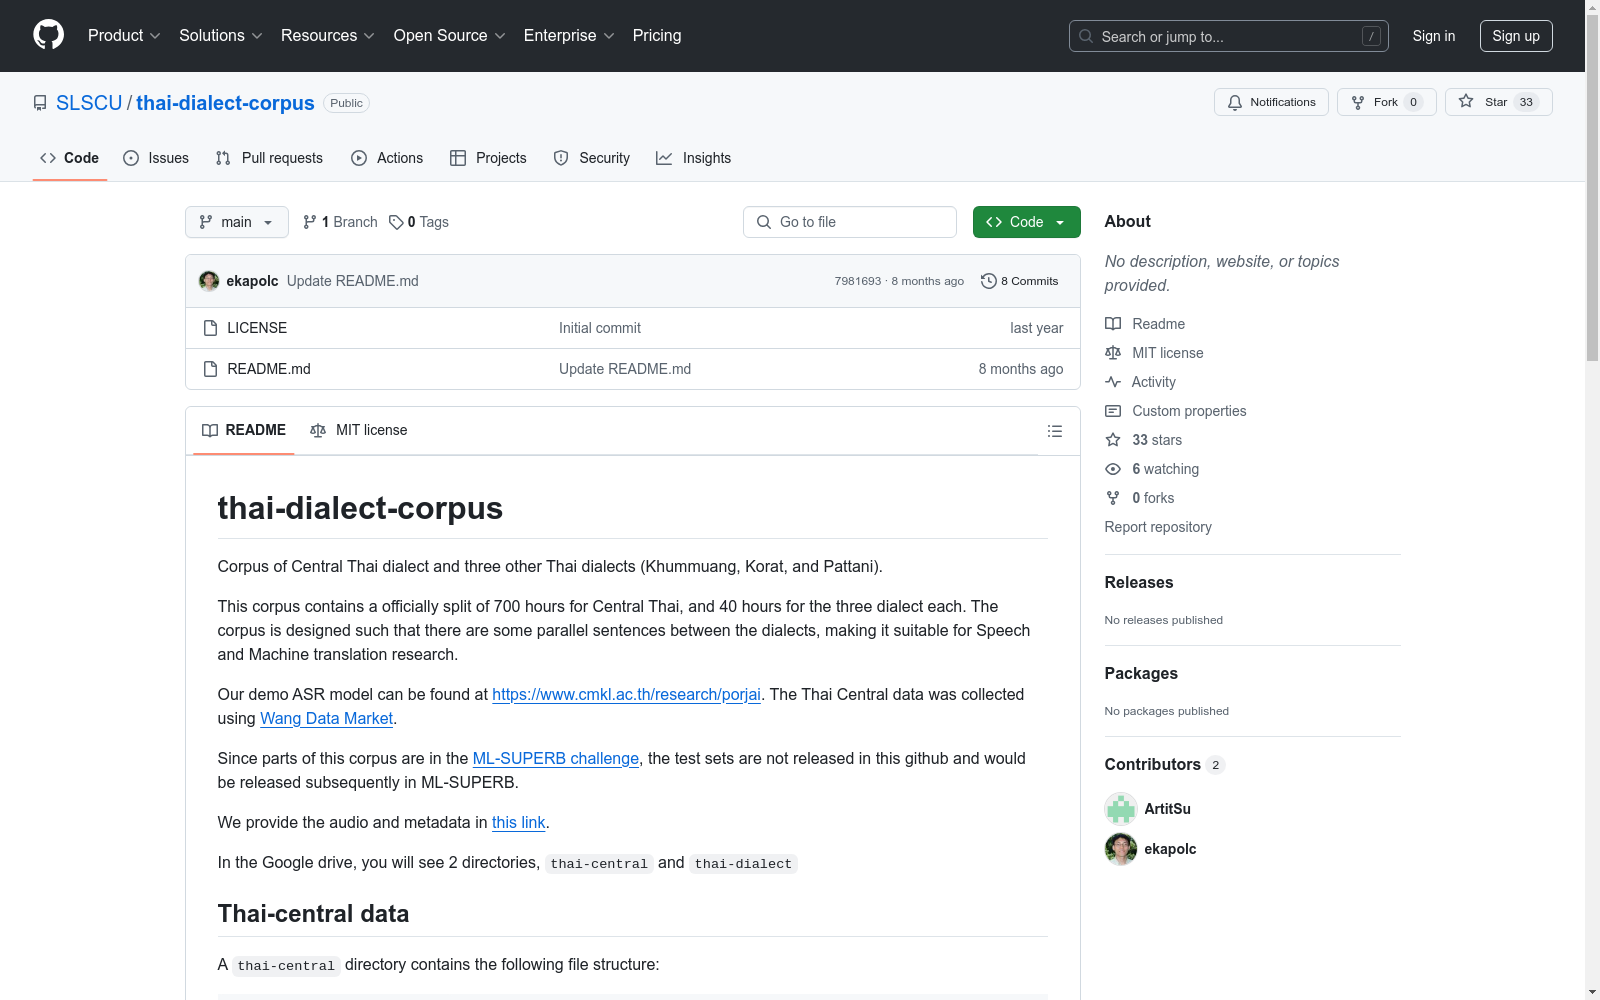View the 8 Commits history
The height and width of the screenshot is (1000, 1600).
point(1020,281)
